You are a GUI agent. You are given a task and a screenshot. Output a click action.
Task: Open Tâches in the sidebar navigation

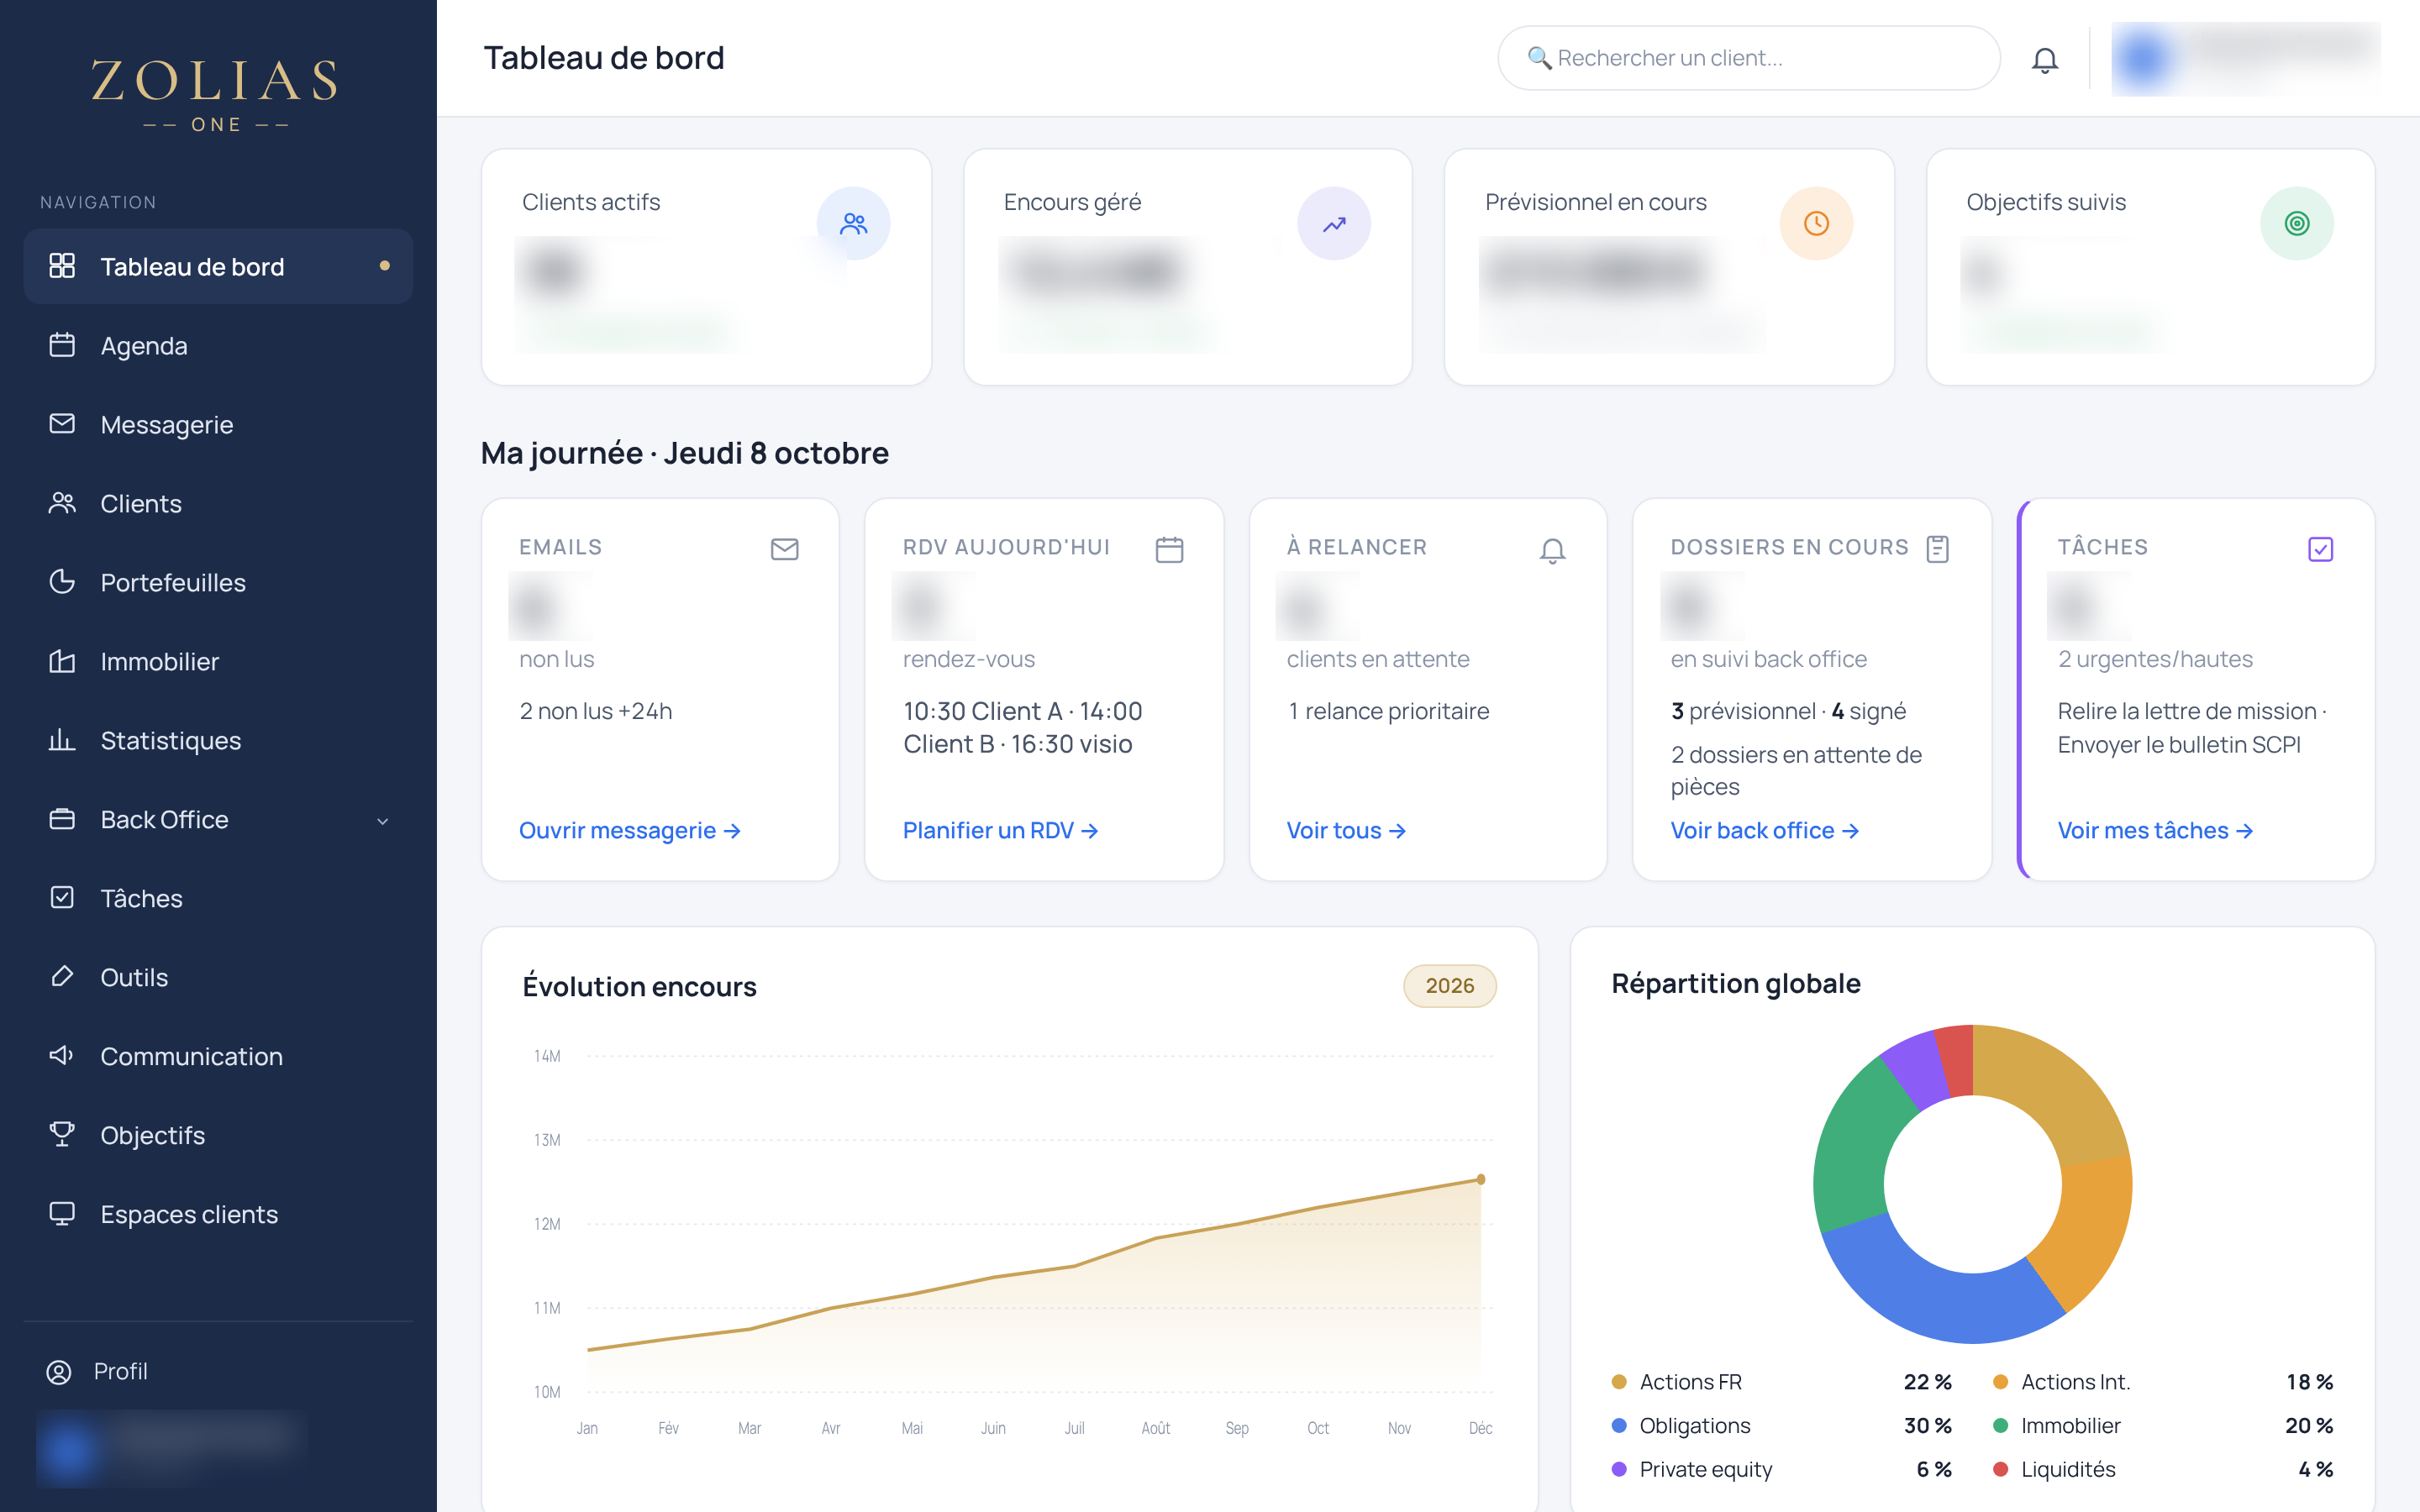click(218, 899)
